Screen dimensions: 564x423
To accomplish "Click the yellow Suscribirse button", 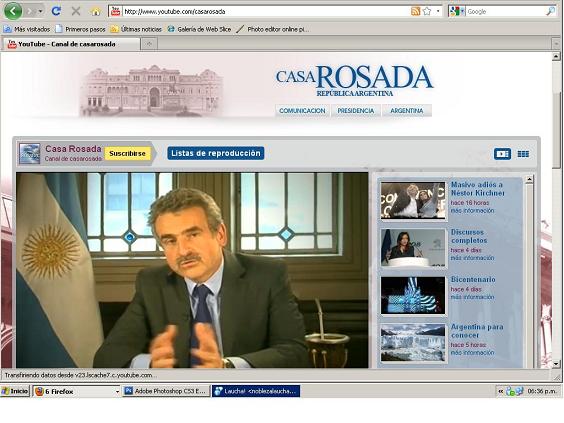I will coord(127,154).
